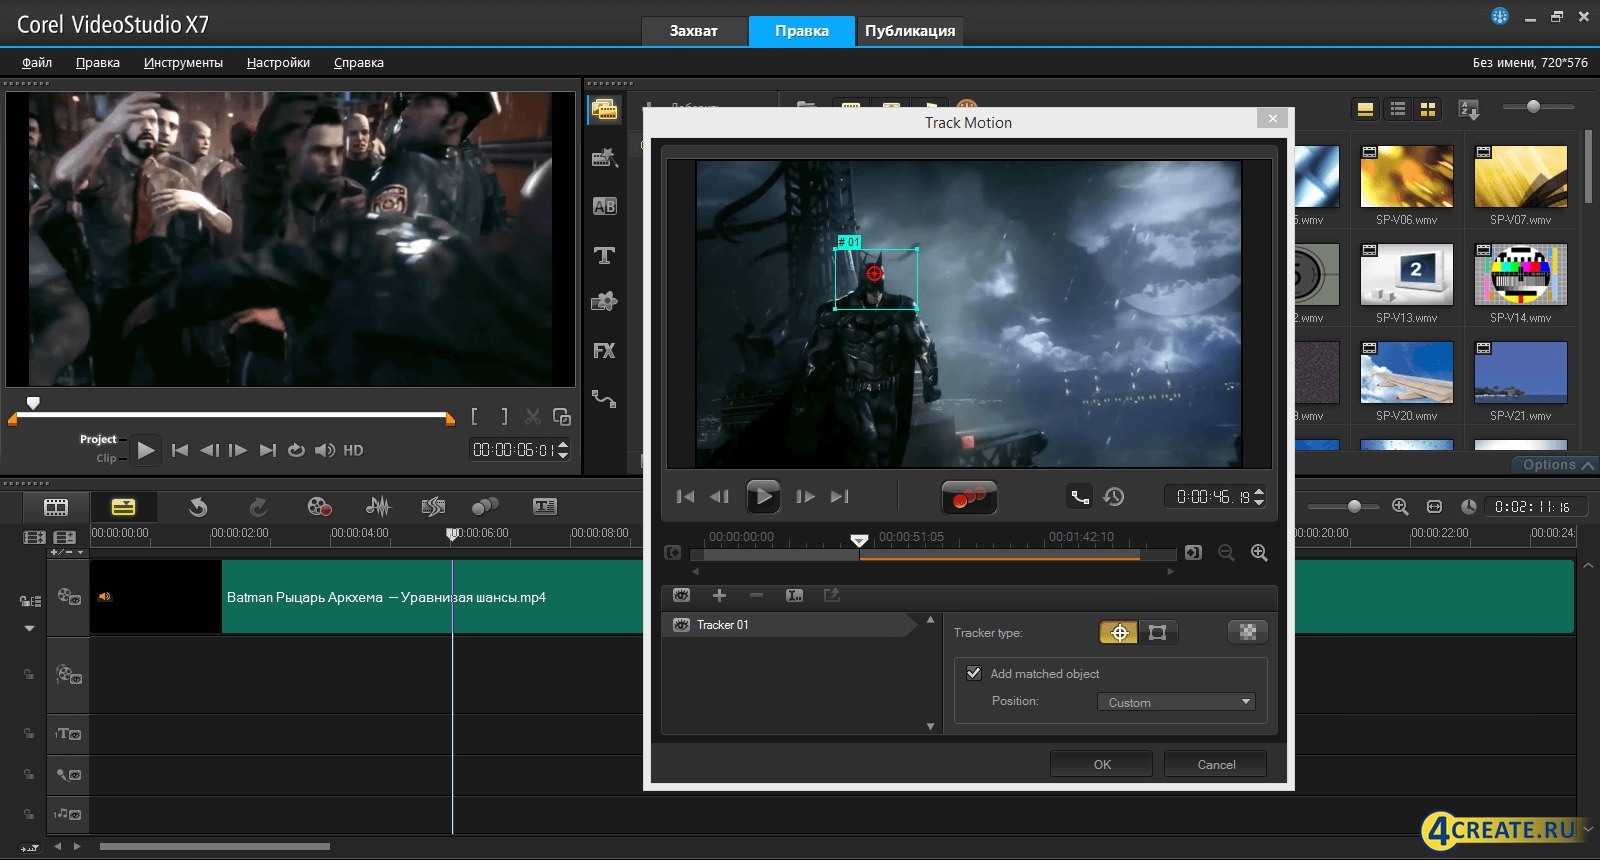This screenshot has width=1600, height=860.
Task: Expand the library Options panel
Action: click(x=1556, y=465)
